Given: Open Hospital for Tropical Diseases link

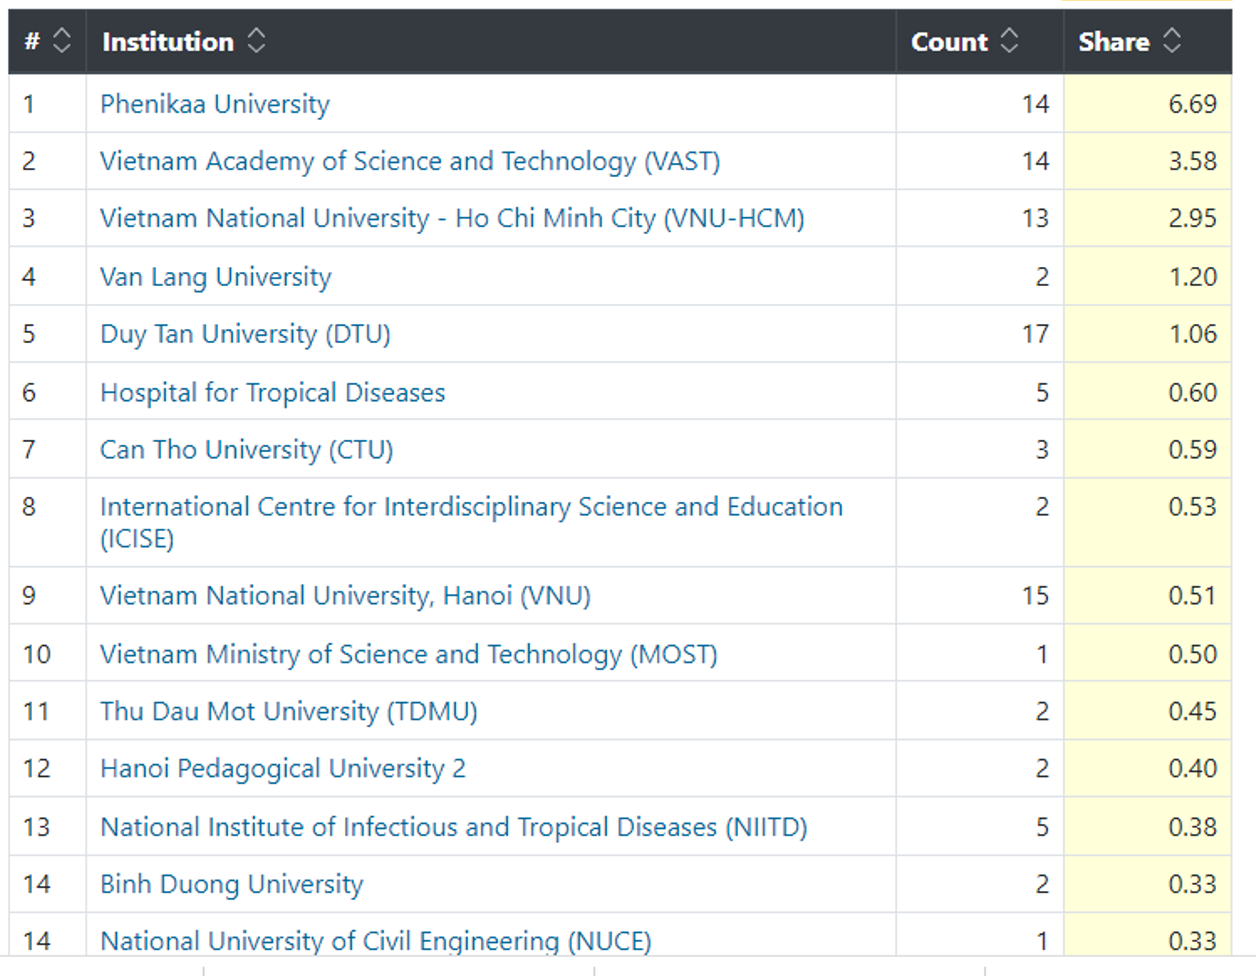Looking at the screenshot, I should point(273,392).
